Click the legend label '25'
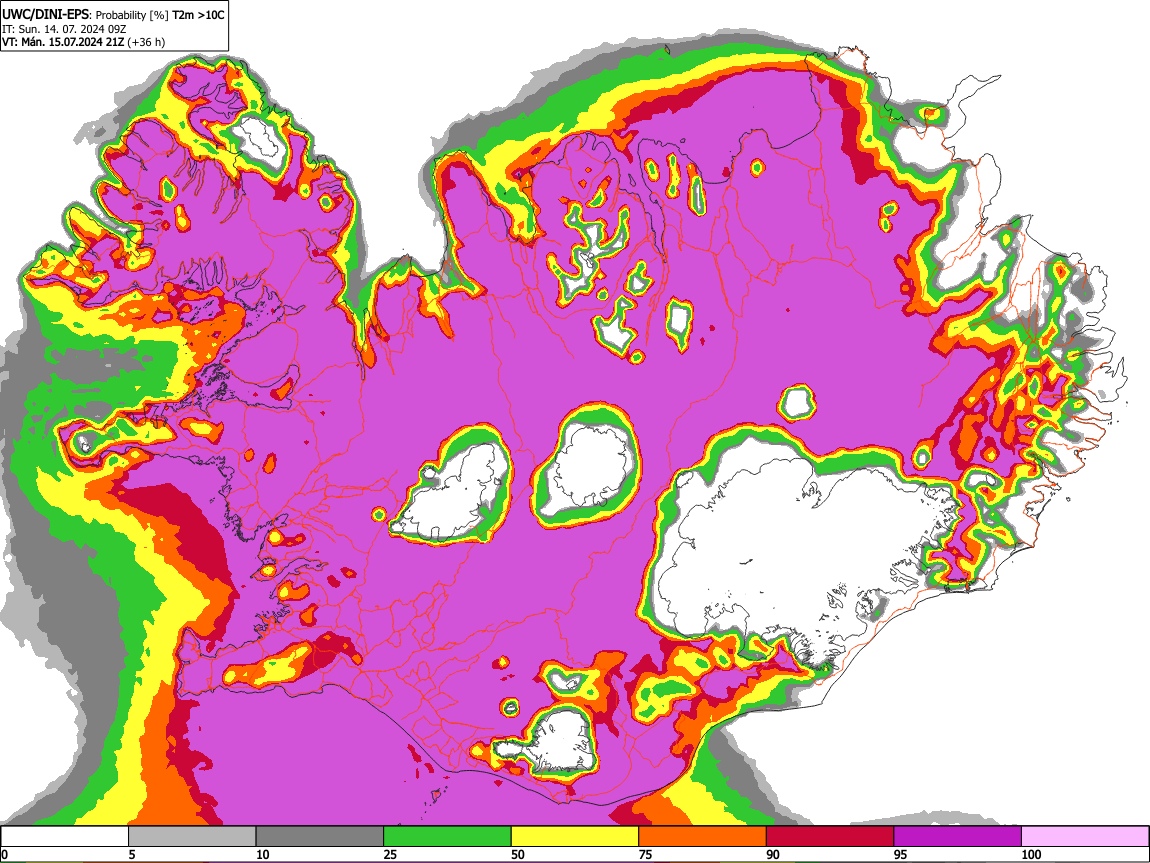 click(x=390, y=854)
